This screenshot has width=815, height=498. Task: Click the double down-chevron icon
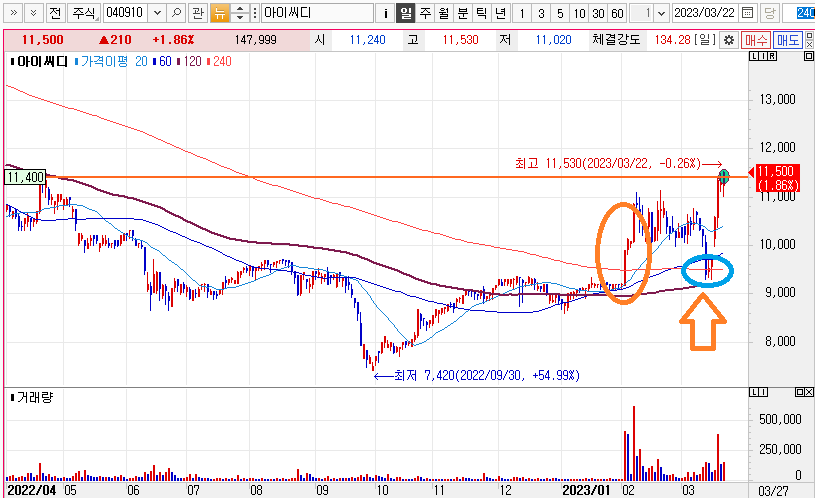point(33,13)
